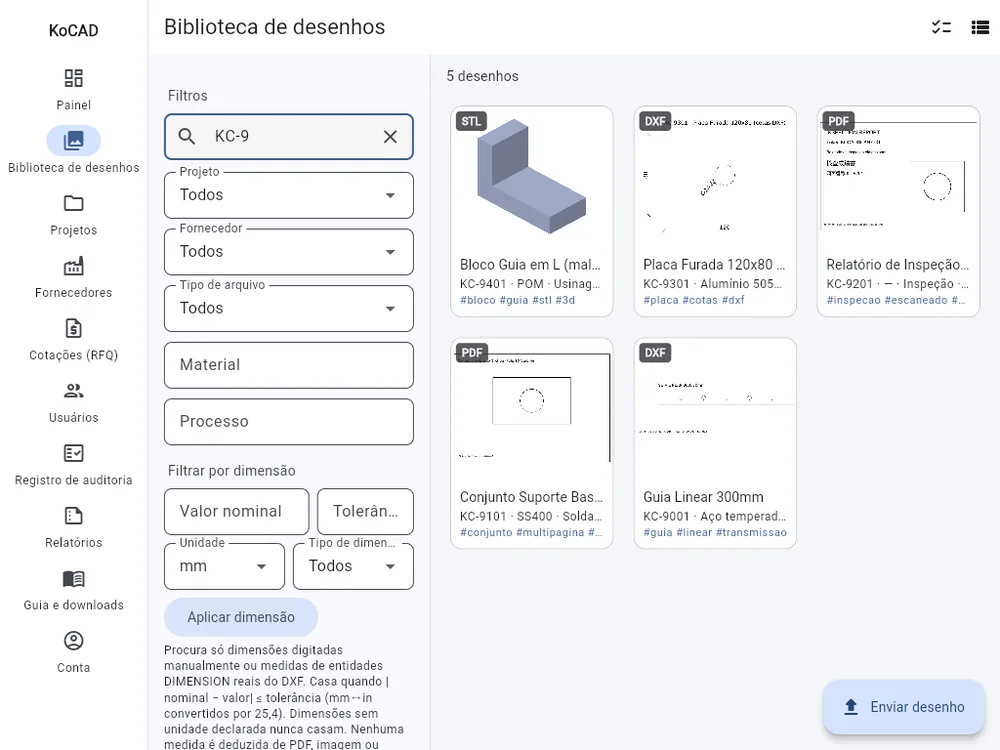This screenshot has width=1000, height=750.
Task: Open the Bloco Guia em L thumbnail
Action: 532,177
